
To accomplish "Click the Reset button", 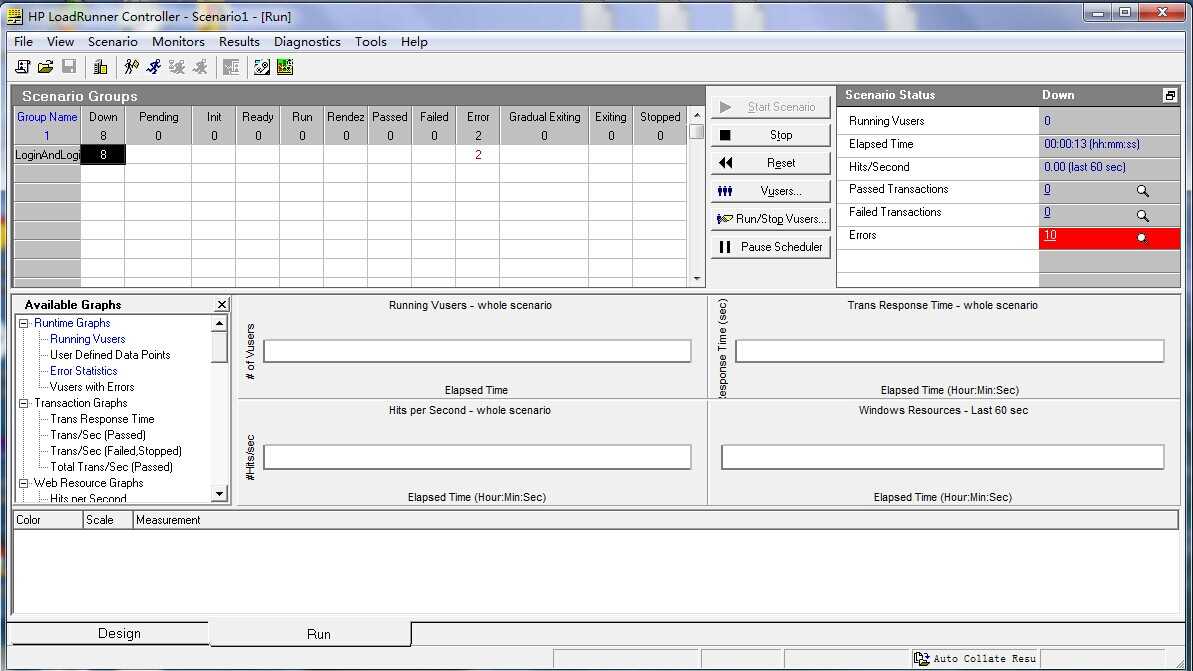I will point(771,163).
